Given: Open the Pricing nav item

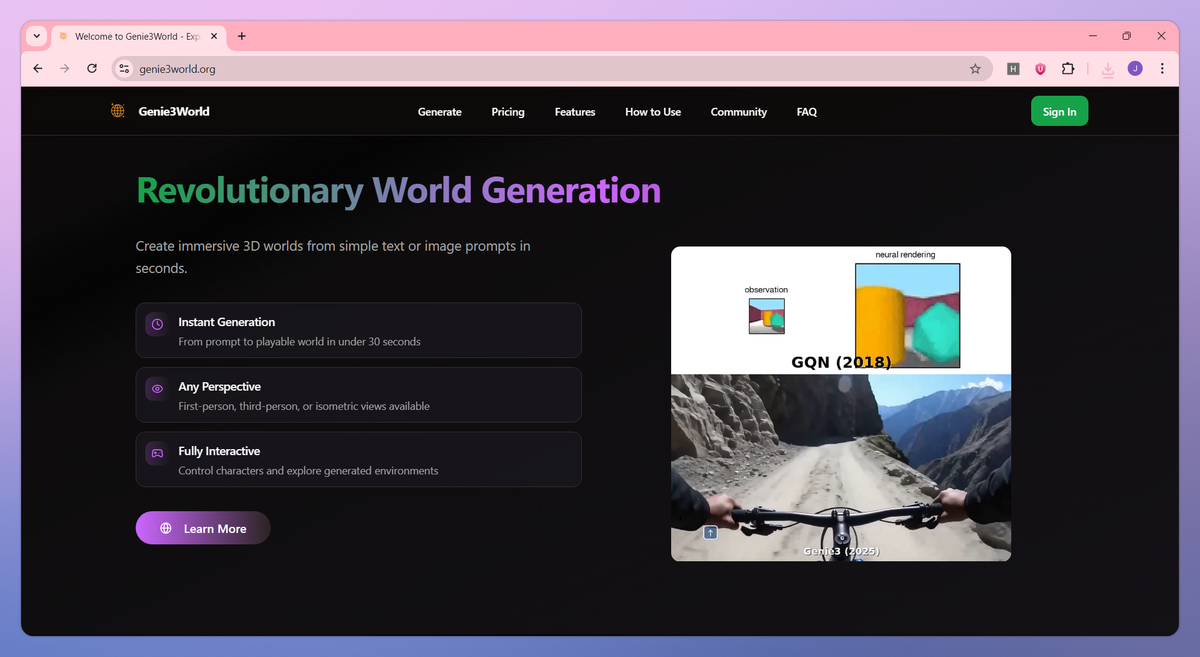Looking at the screenshot, I should pos(508,112).
